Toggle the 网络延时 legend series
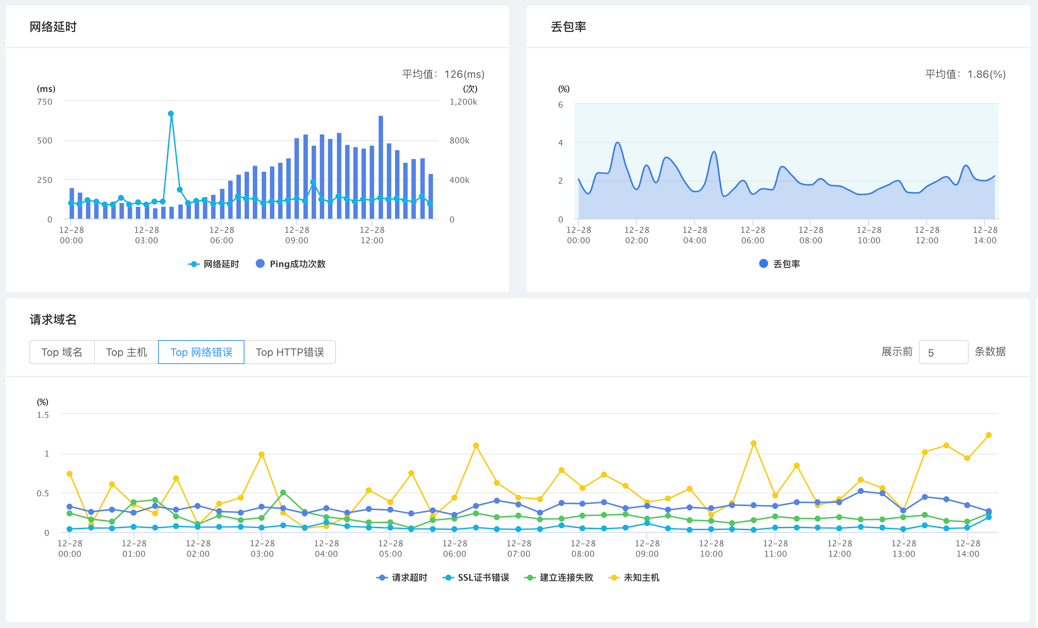This screenshot has height=628, width=1038. [214, 264]
